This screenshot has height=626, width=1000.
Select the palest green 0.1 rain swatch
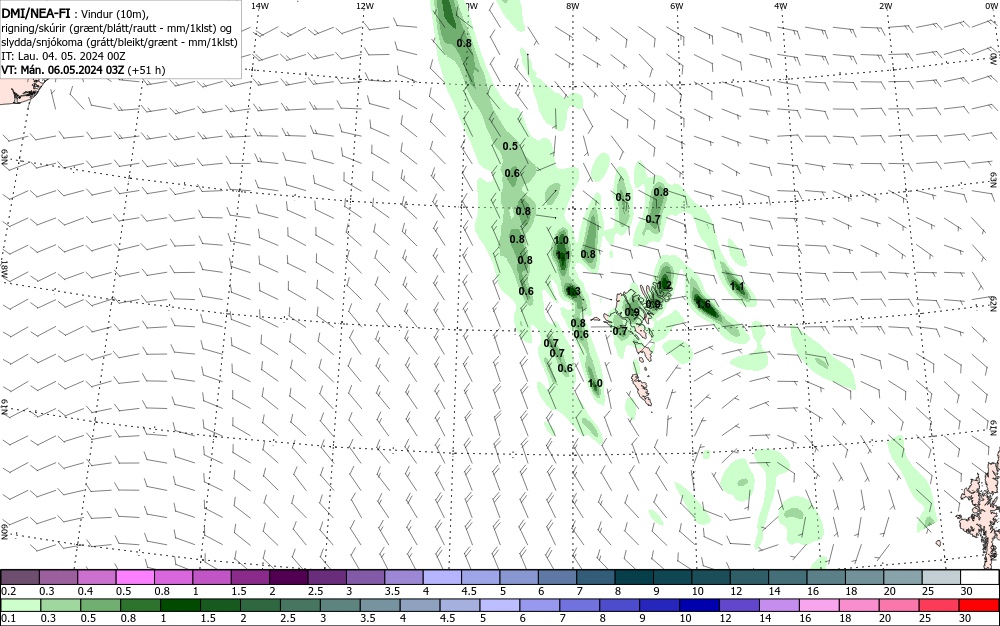pos(20,605)
